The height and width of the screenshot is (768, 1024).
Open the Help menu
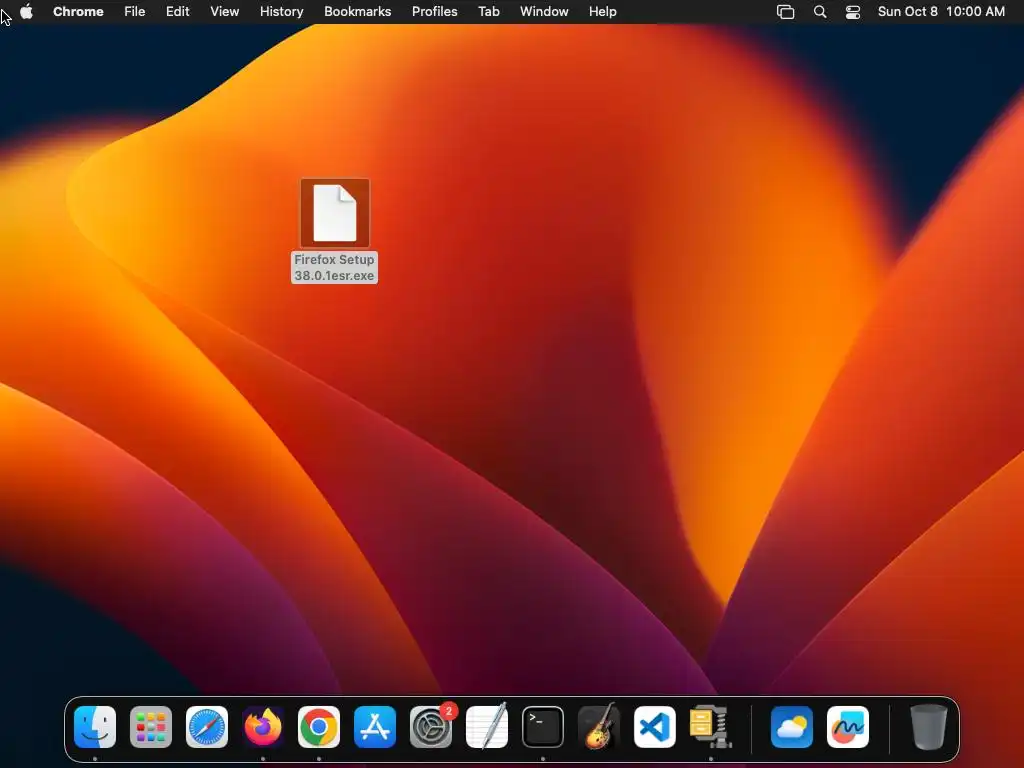[x=603, y=11]
